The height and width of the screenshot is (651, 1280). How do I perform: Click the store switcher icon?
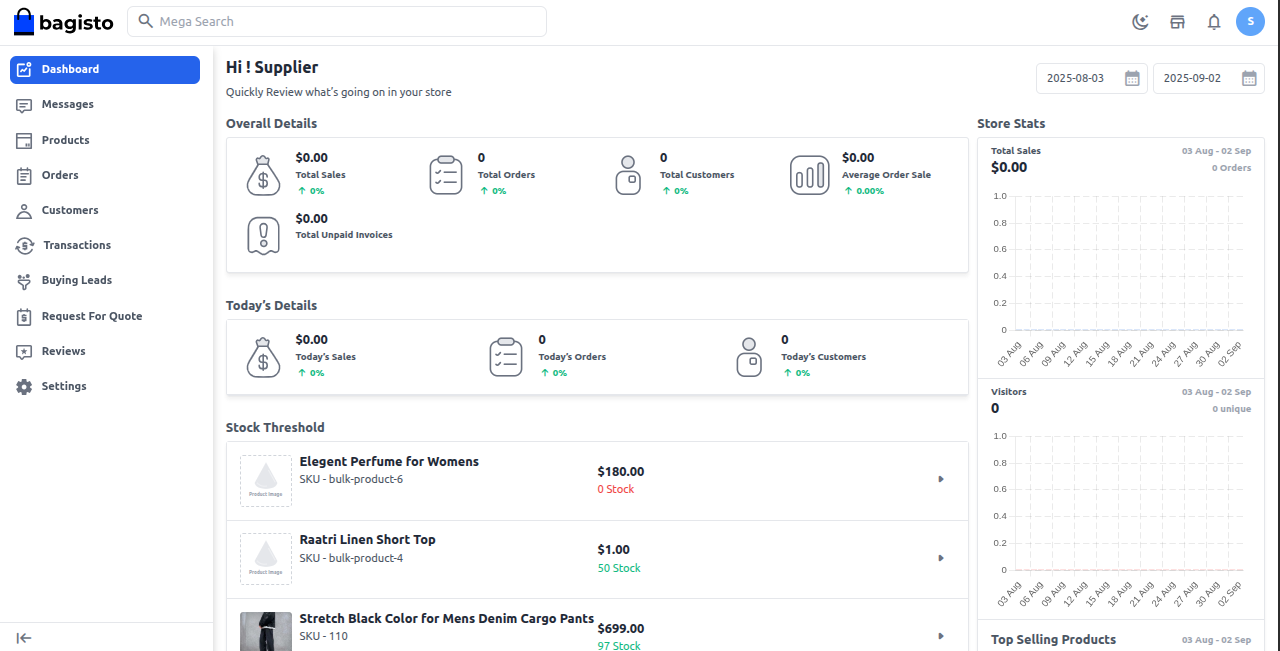(1177, 21)
